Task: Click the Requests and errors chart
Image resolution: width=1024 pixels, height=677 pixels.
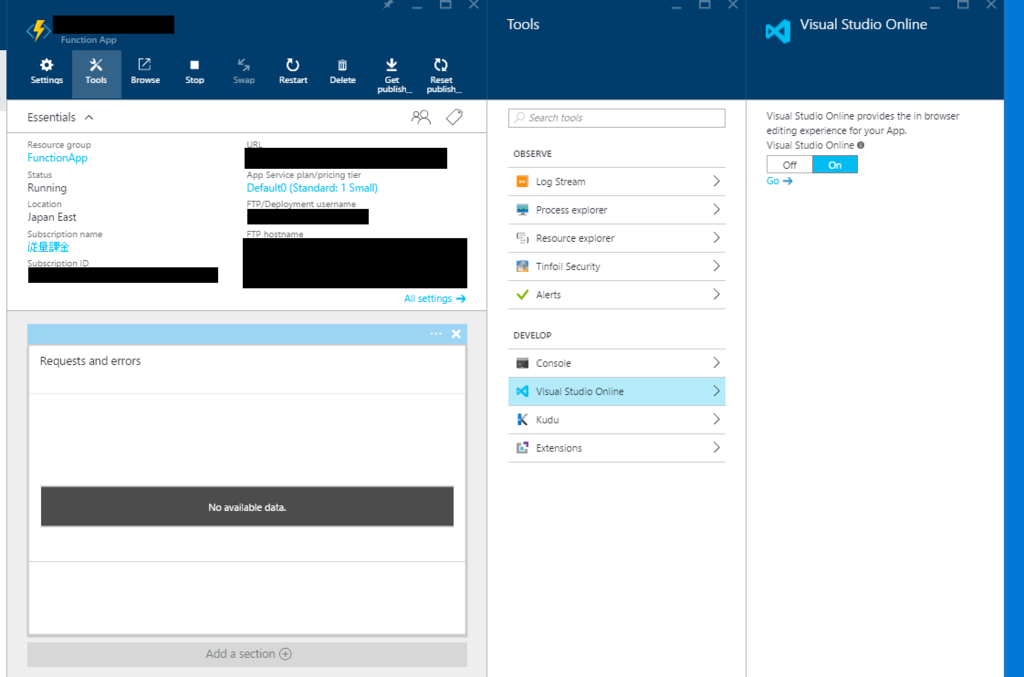Action: tap(247, 490)
